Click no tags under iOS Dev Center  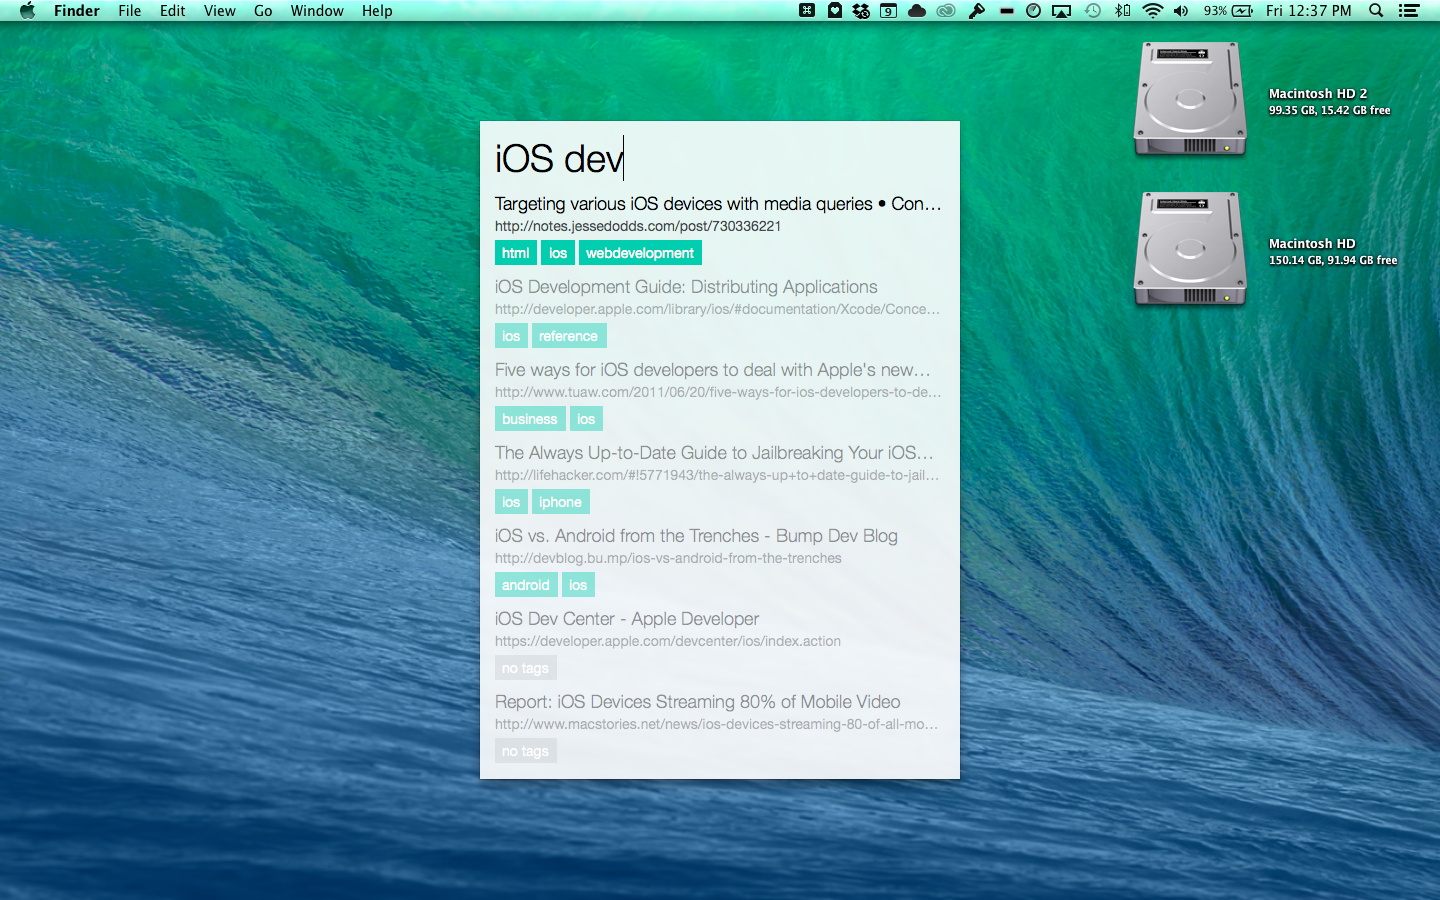[x=525, y=668]
